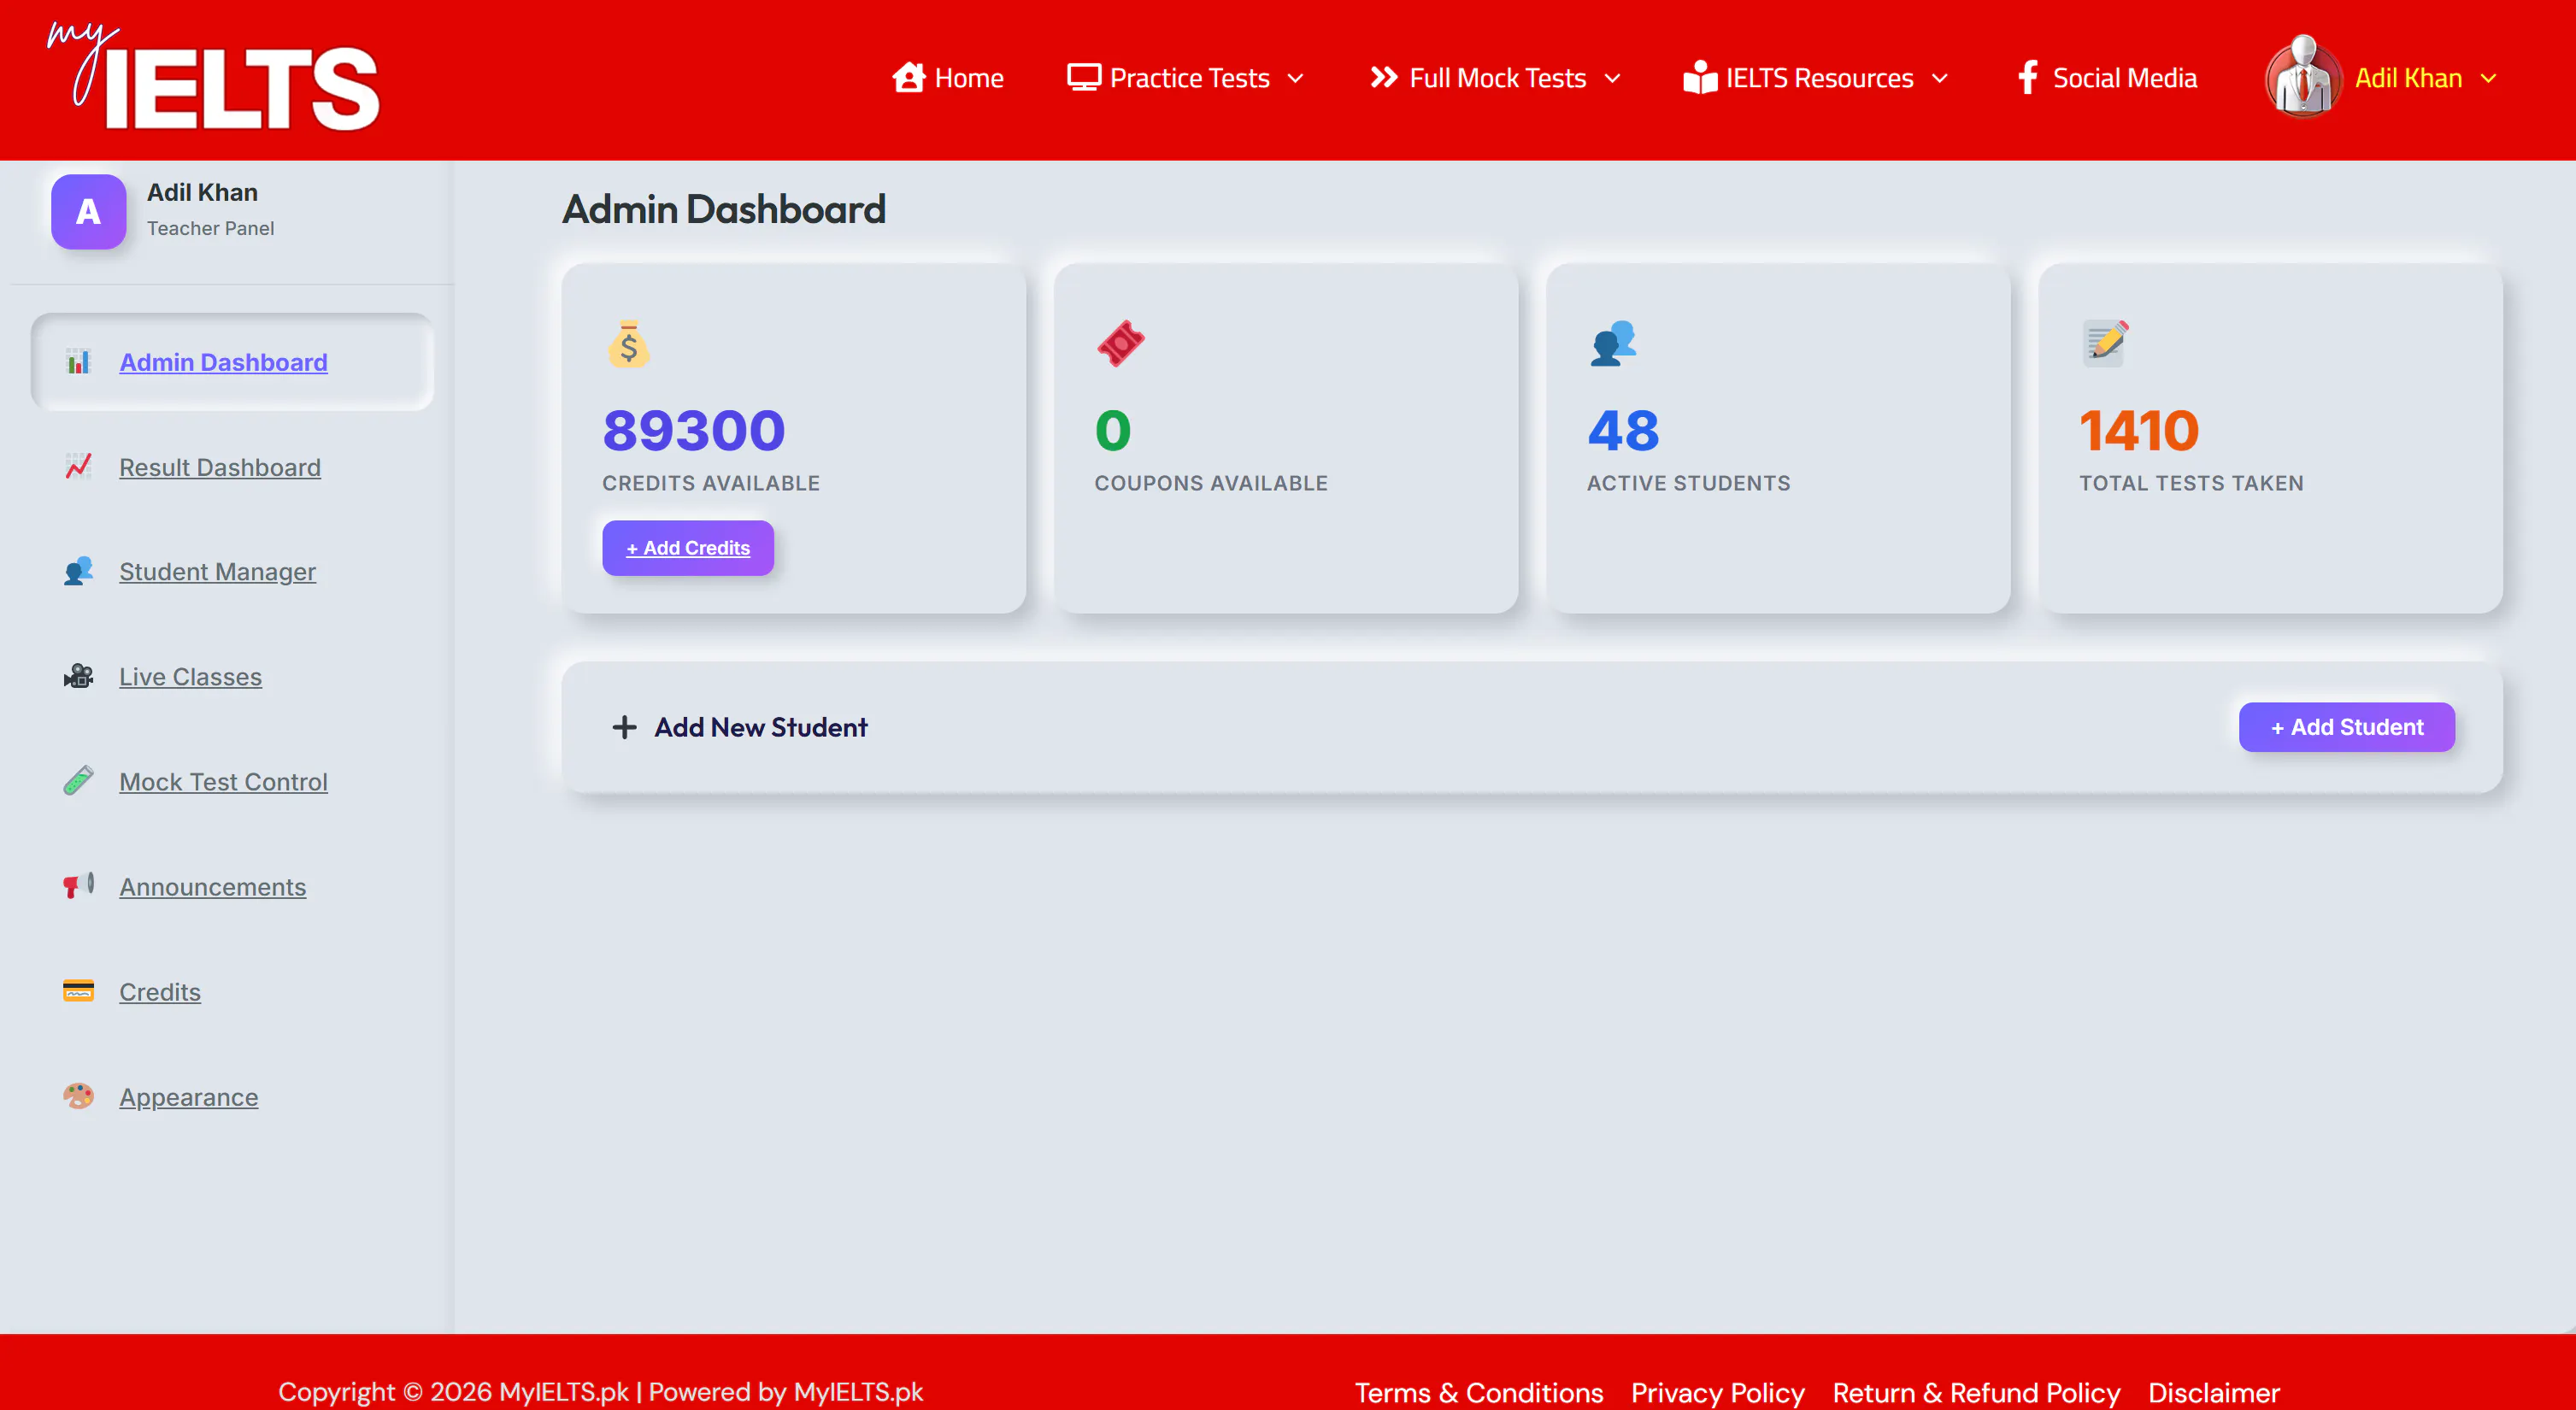Click the myIELTS logo
The image size is (2576, 1410).
213,77
